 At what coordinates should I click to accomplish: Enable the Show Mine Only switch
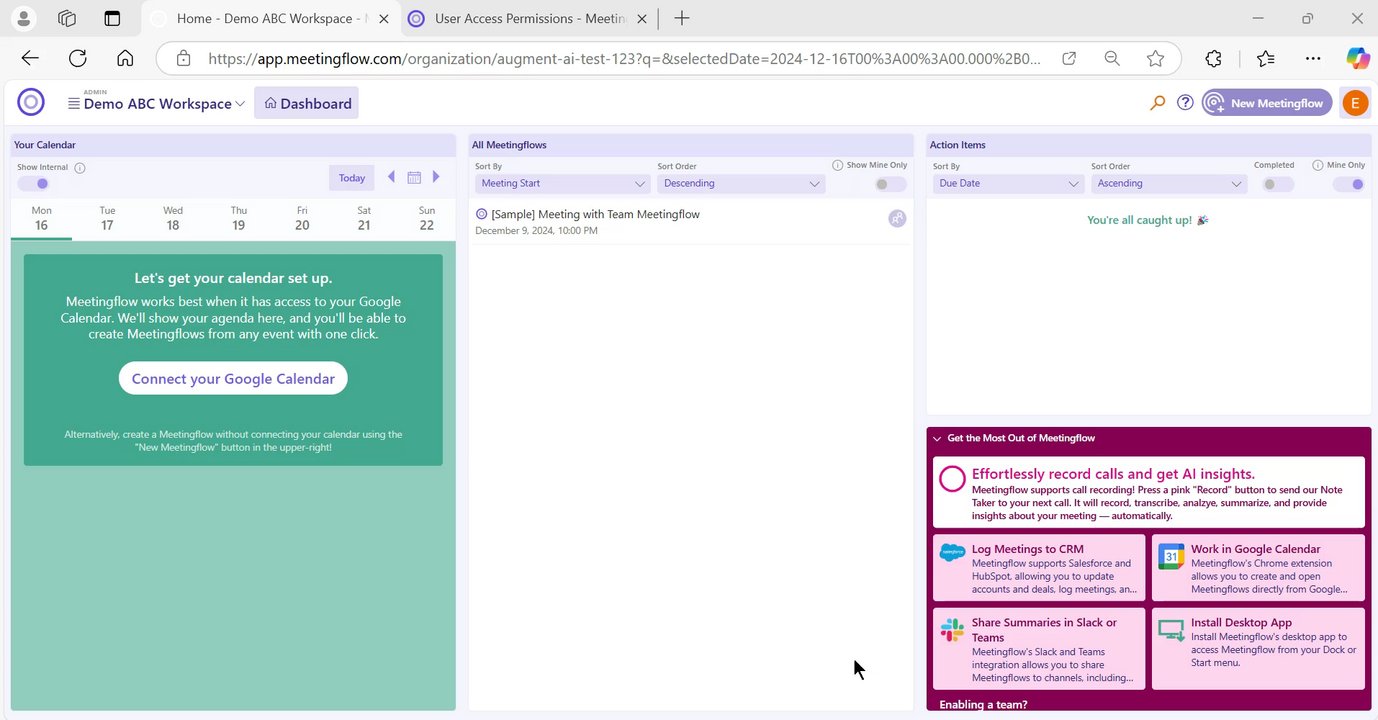pos(890,184)
